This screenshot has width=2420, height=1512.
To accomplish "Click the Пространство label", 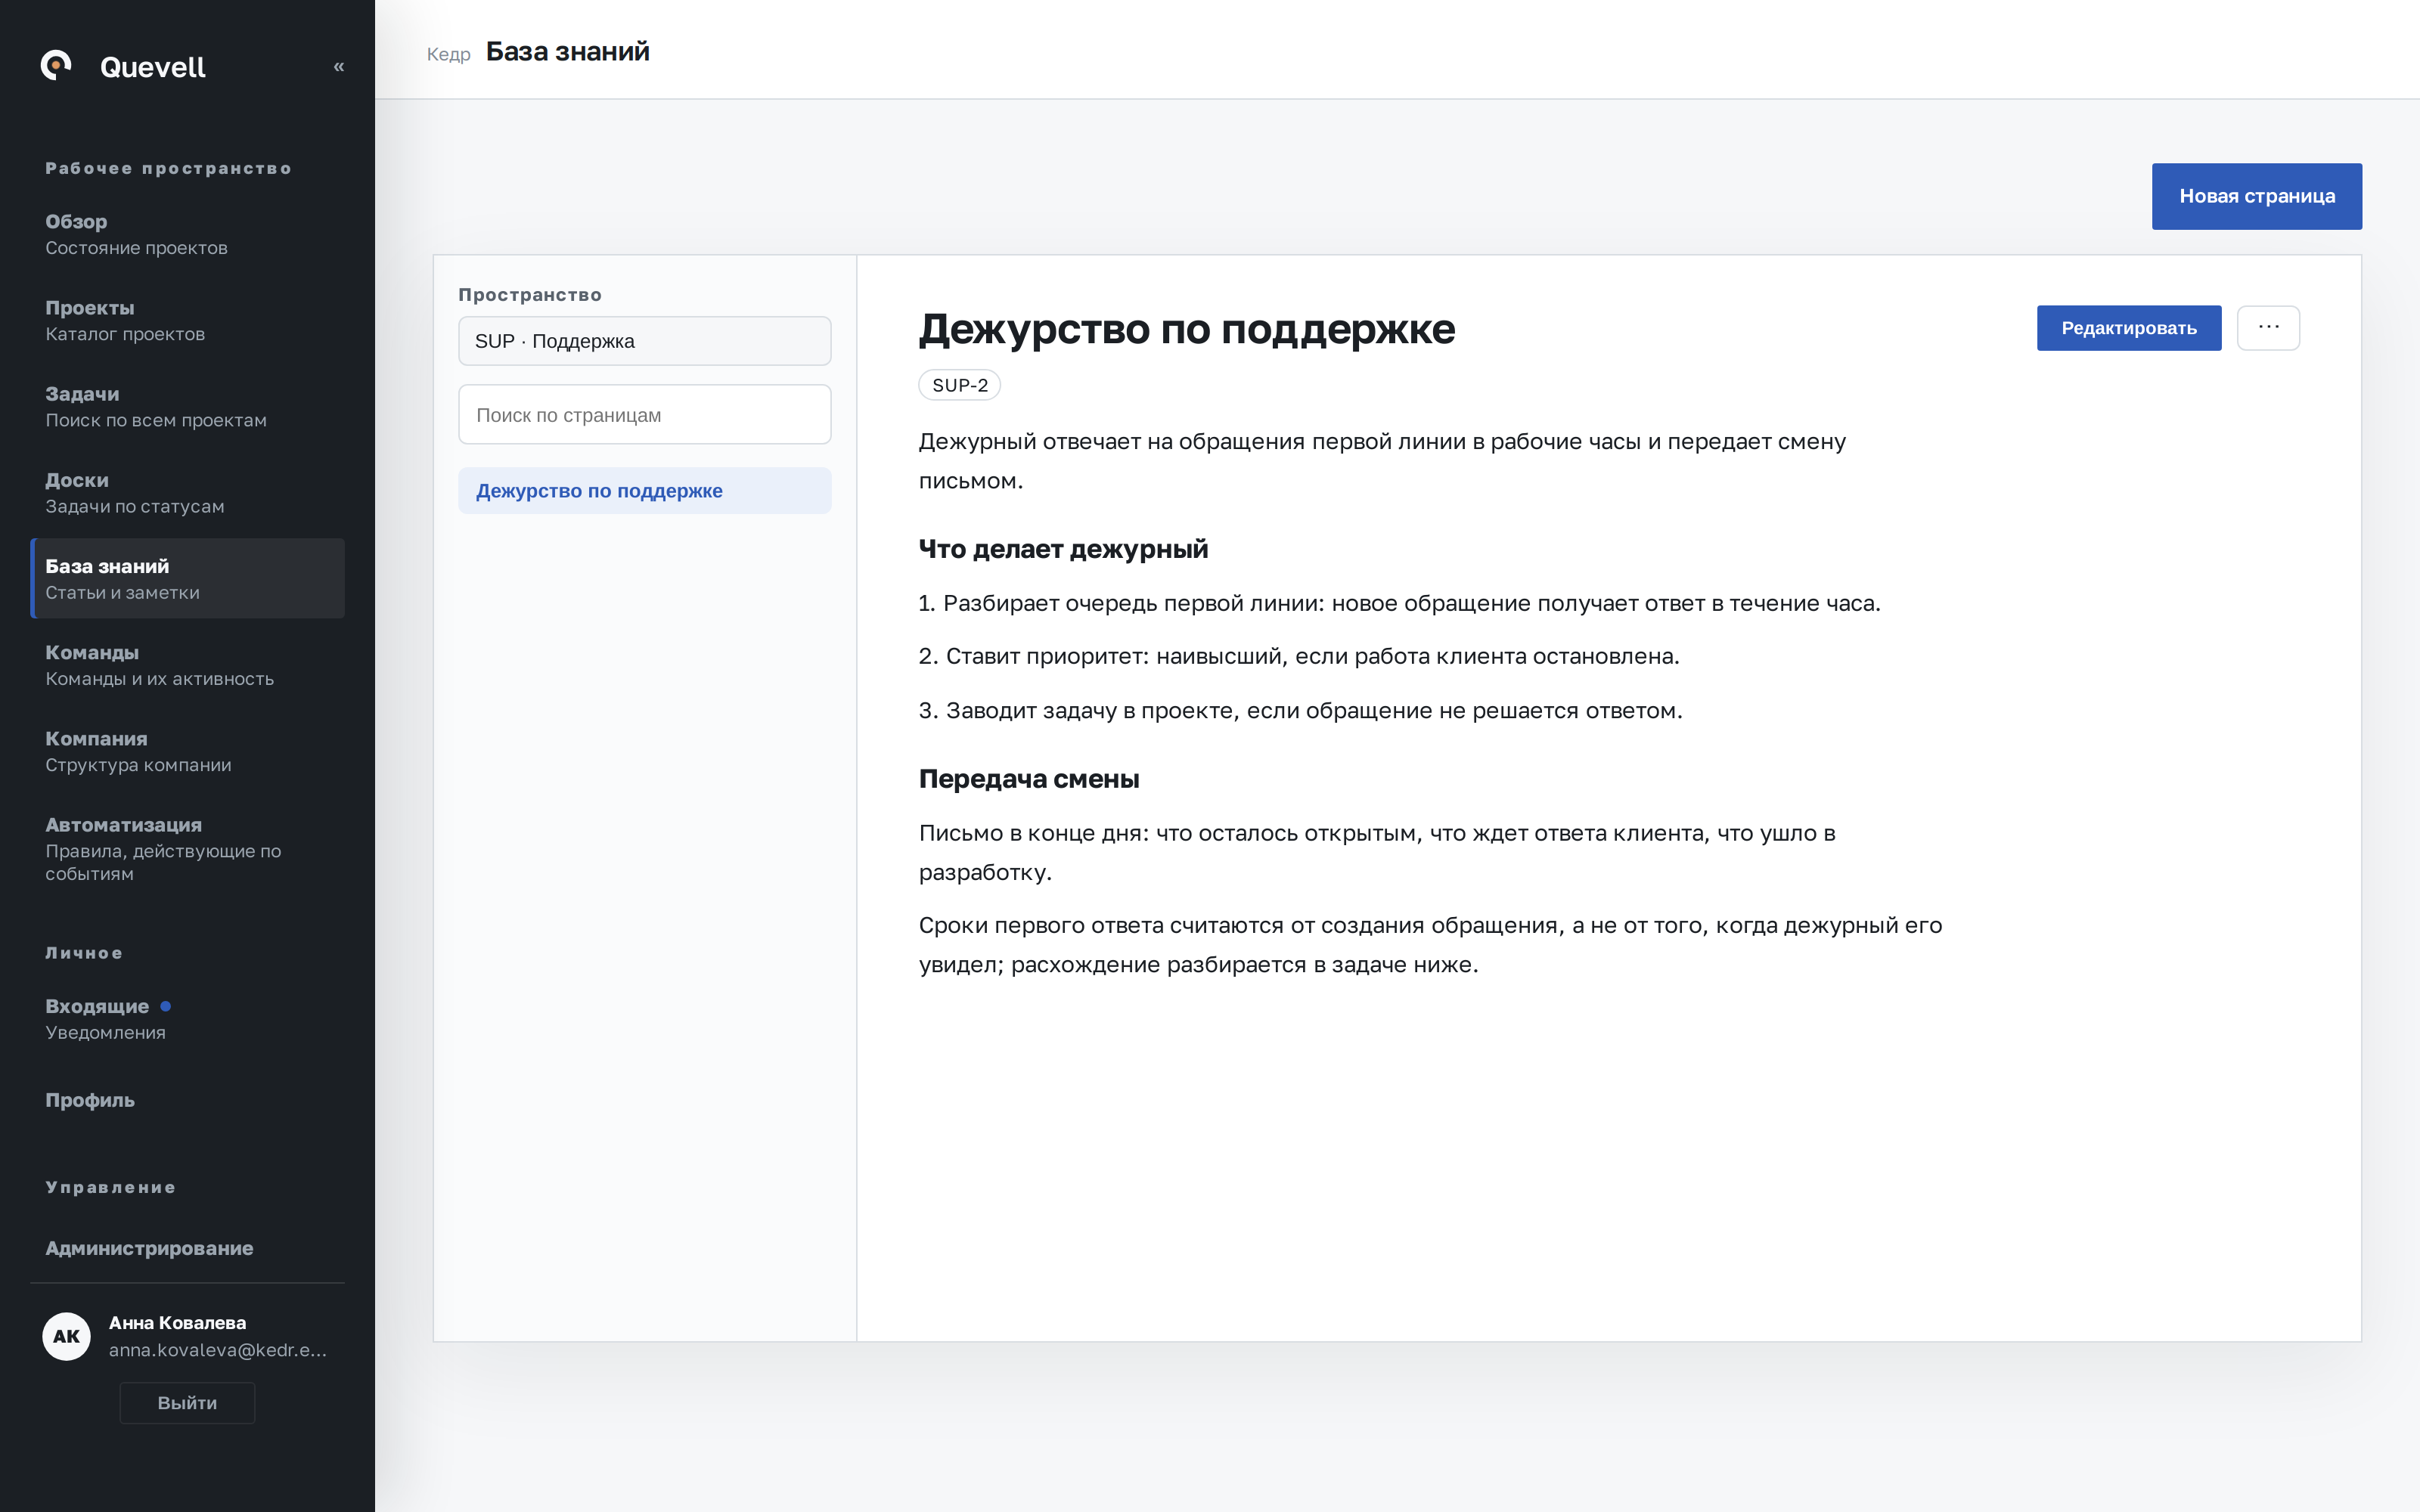I will click(530, 295).
